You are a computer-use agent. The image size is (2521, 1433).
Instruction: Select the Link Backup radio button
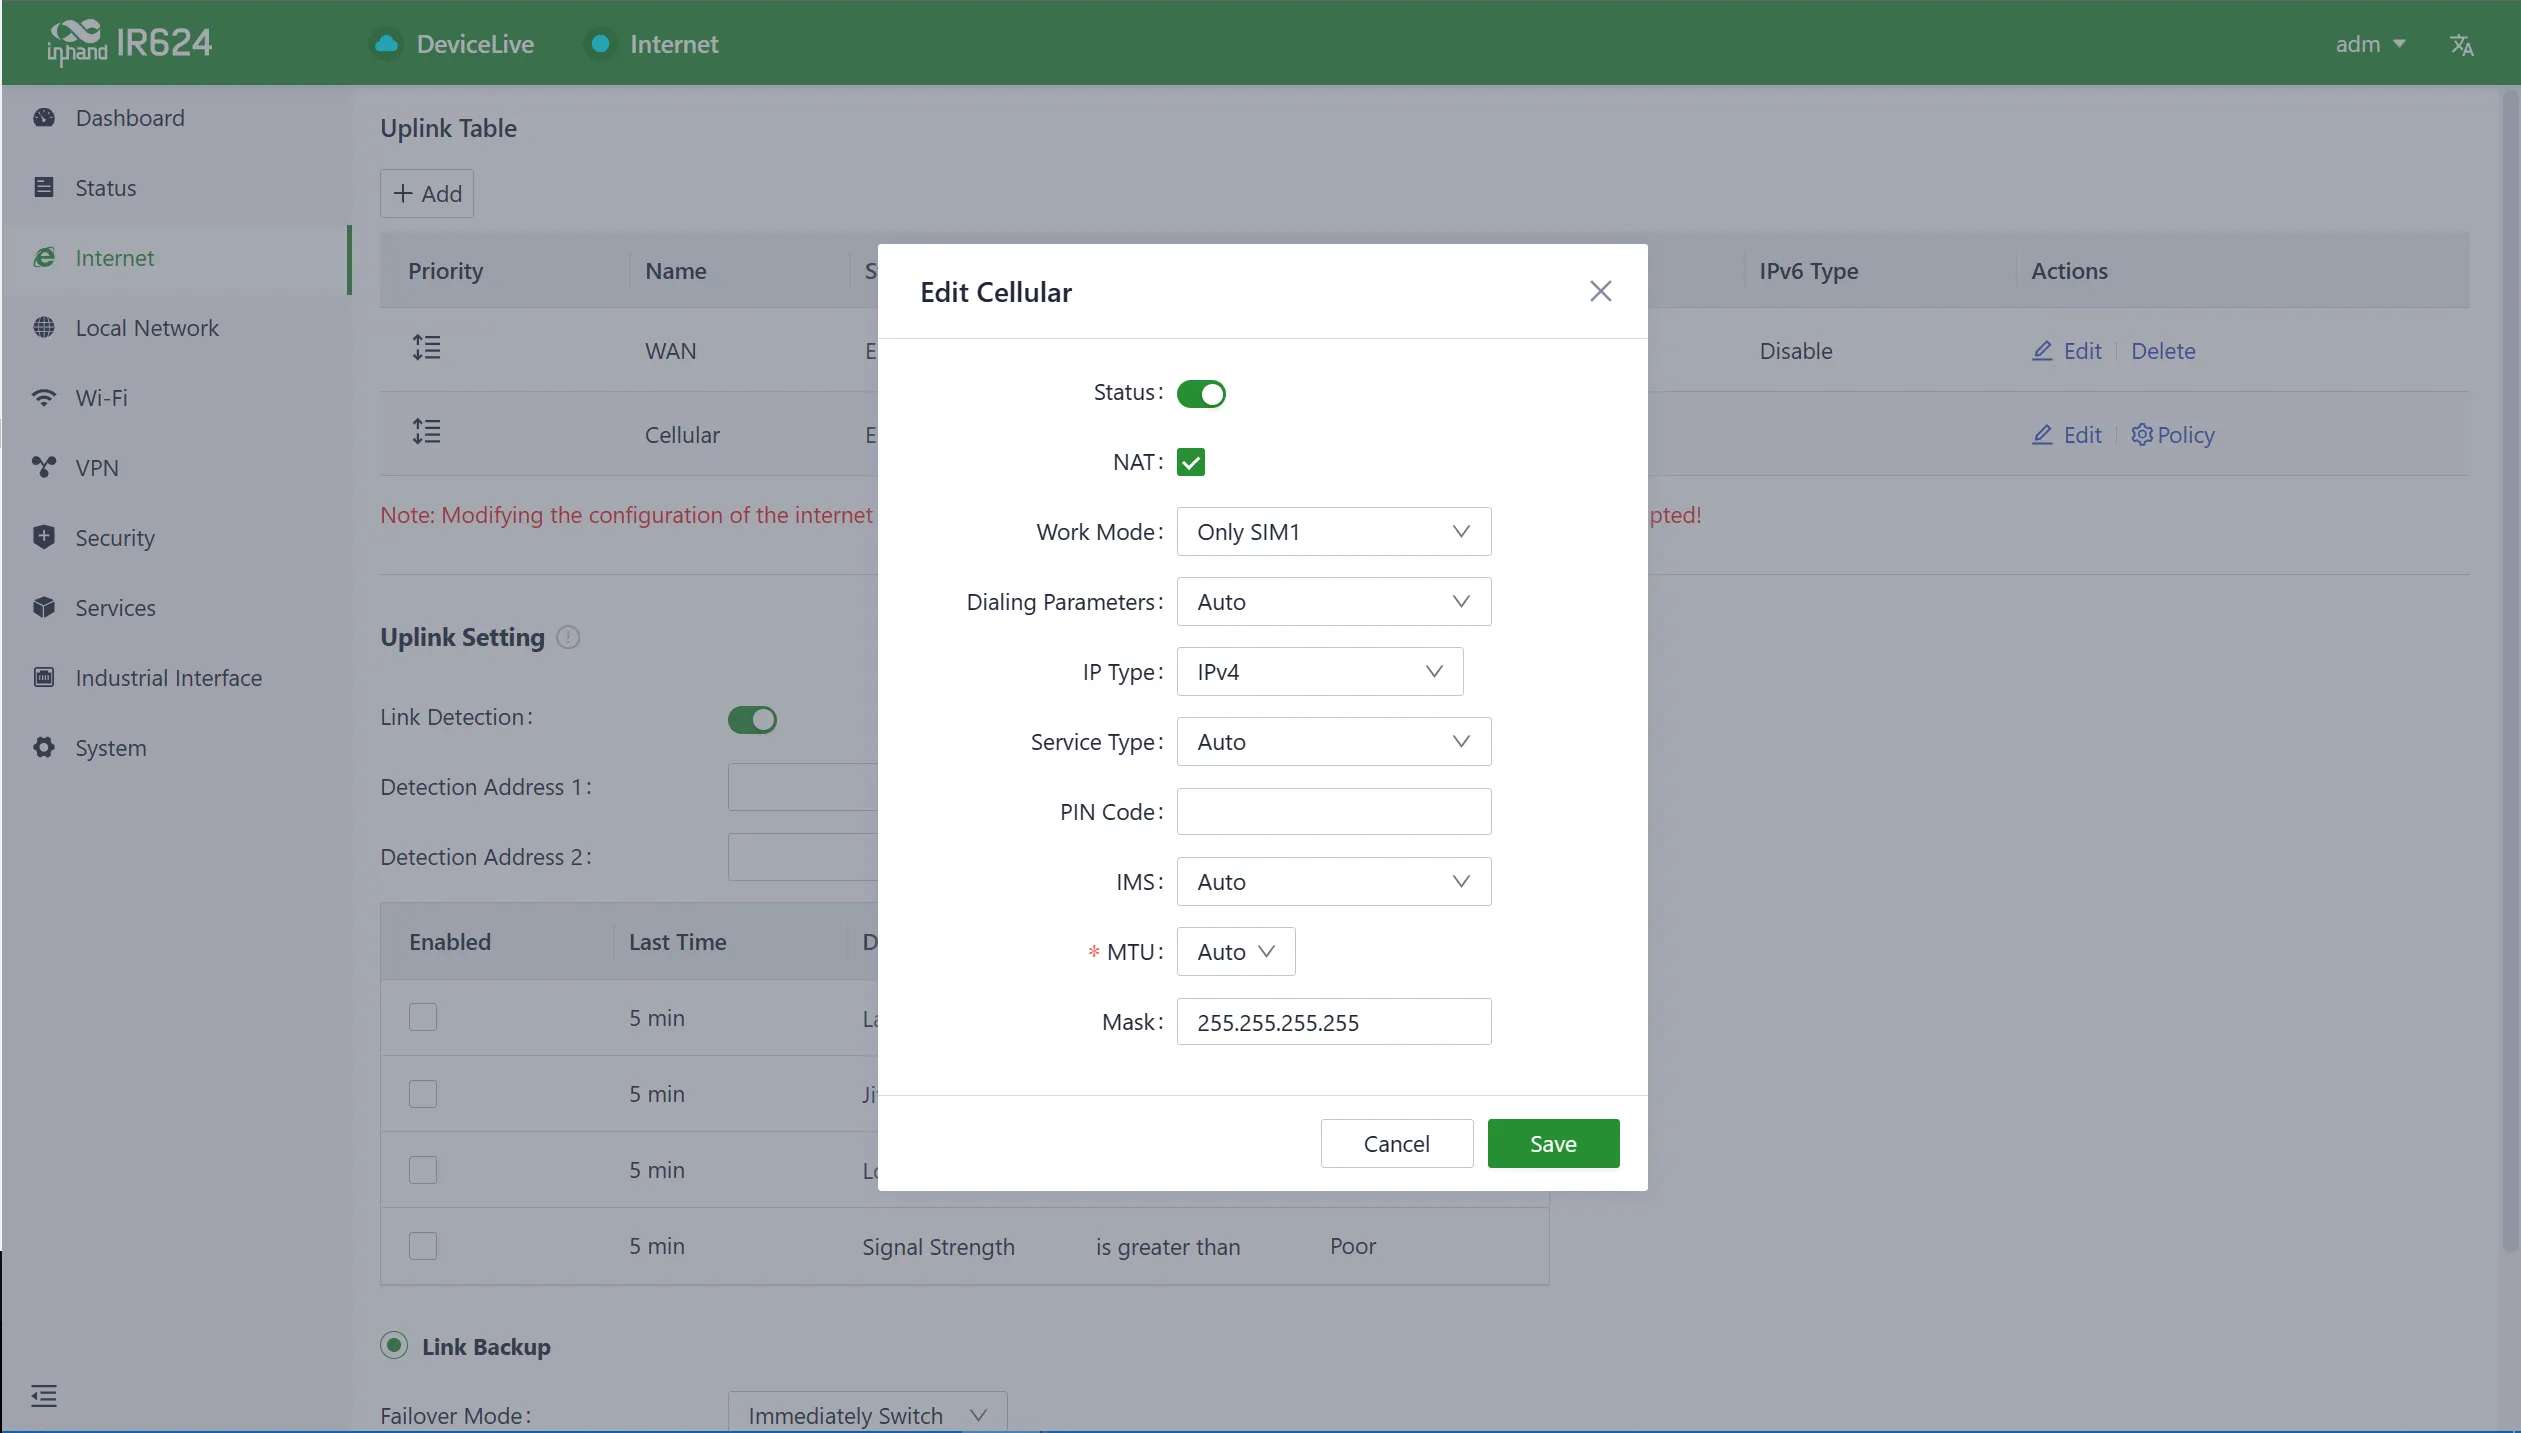(x=394, y=1346)
